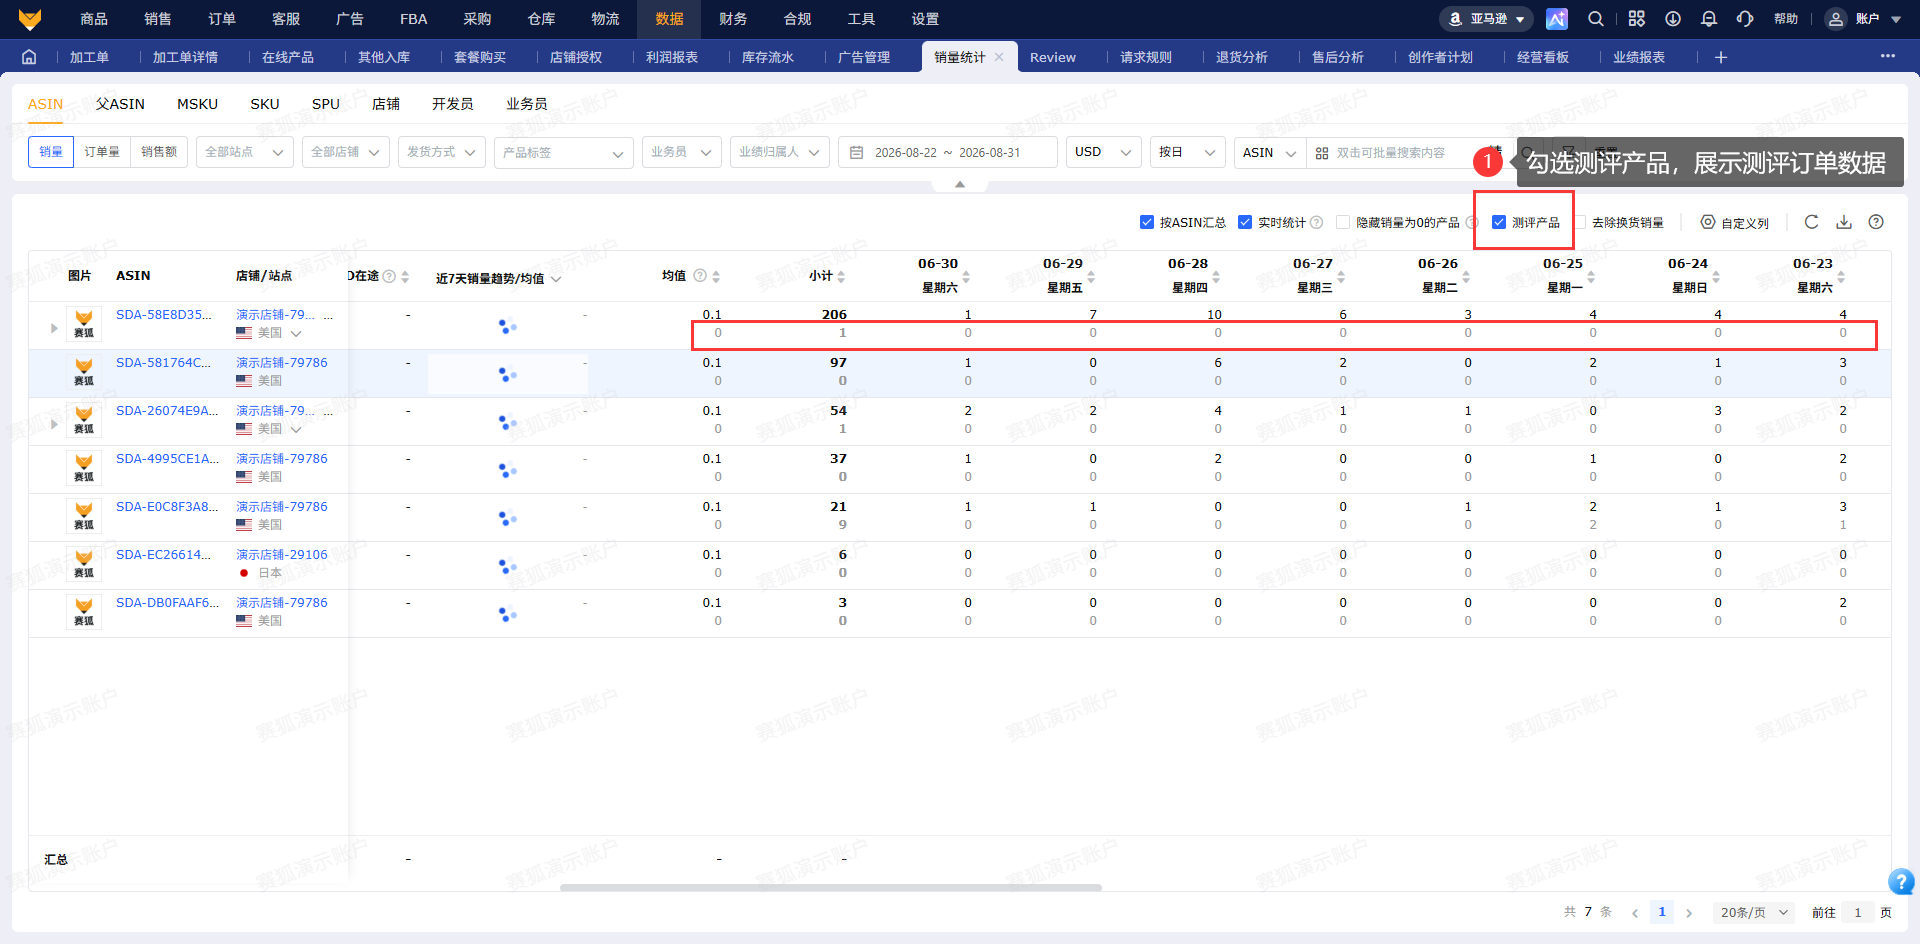
Task: Enable 隐藏销量为0的产品 checkbox
Action: 1343,222
